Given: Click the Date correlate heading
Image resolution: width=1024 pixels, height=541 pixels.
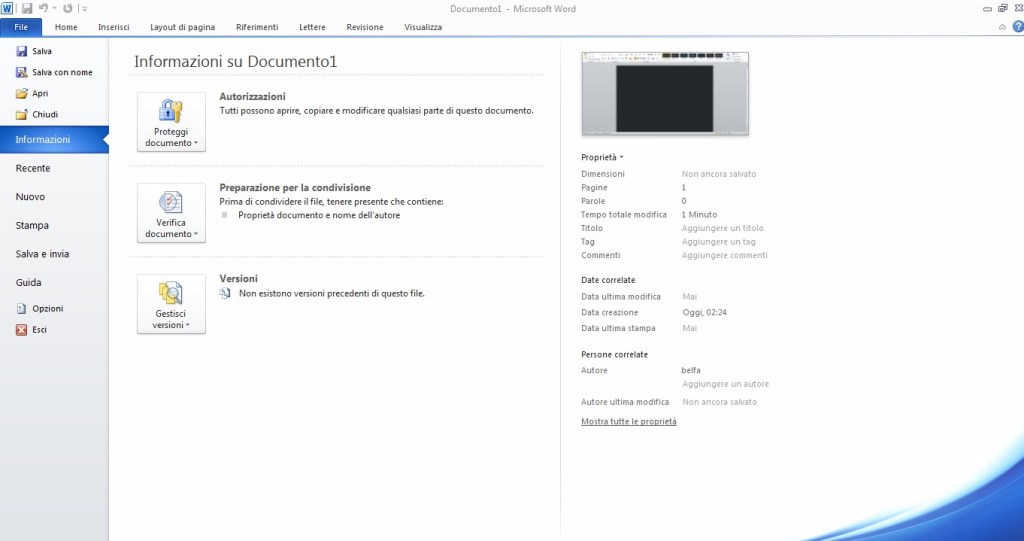Looking at the screenshot, I should (x=607, y=280).
